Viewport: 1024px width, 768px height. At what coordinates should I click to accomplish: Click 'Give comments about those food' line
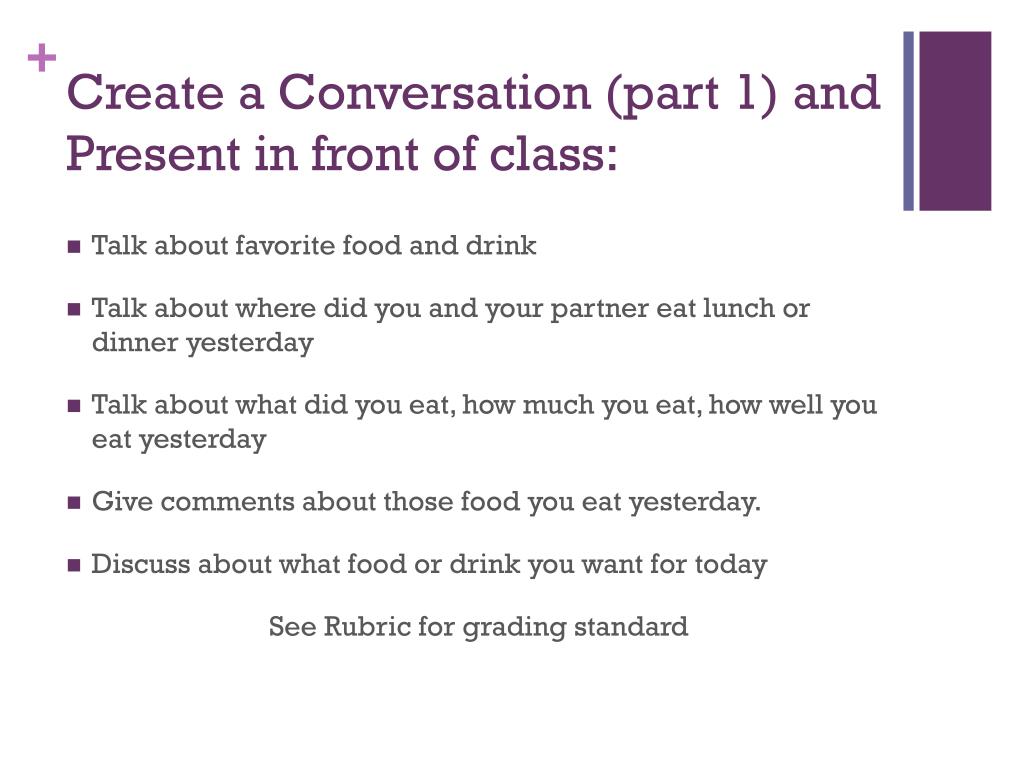click(x=426, y=502)
